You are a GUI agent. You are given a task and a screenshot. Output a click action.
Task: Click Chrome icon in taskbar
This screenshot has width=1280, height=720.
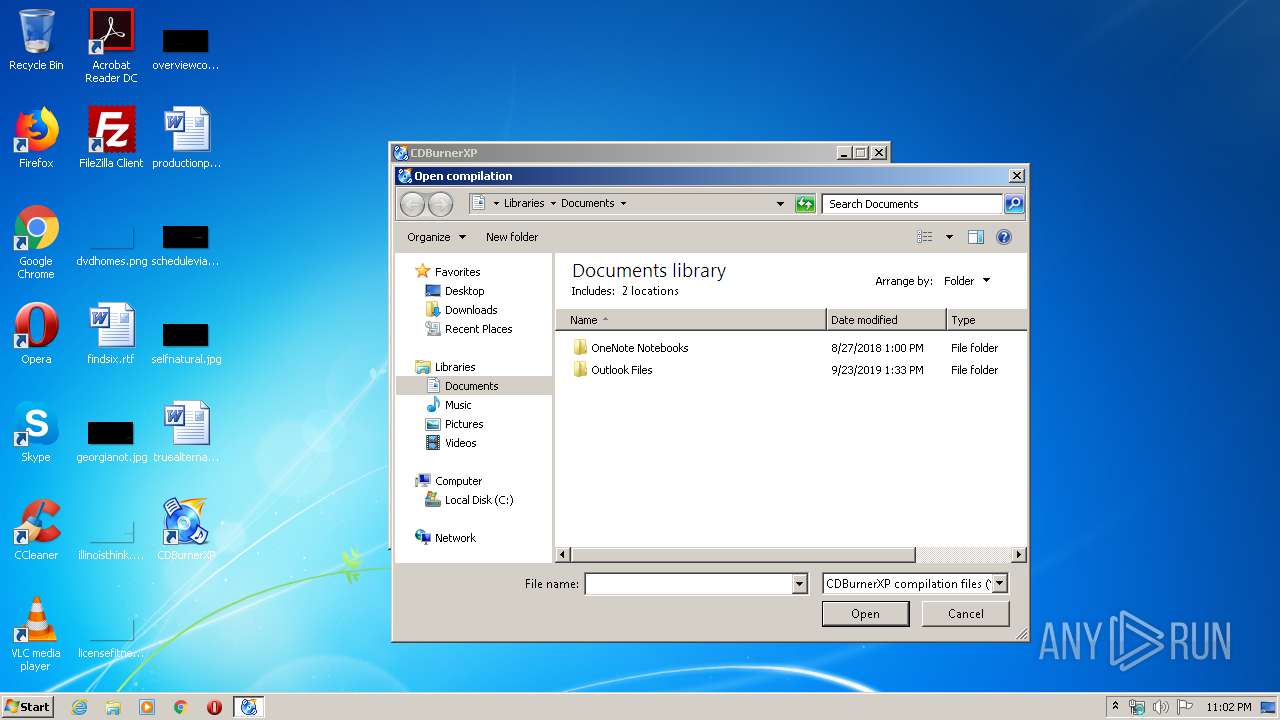[181, 707]
